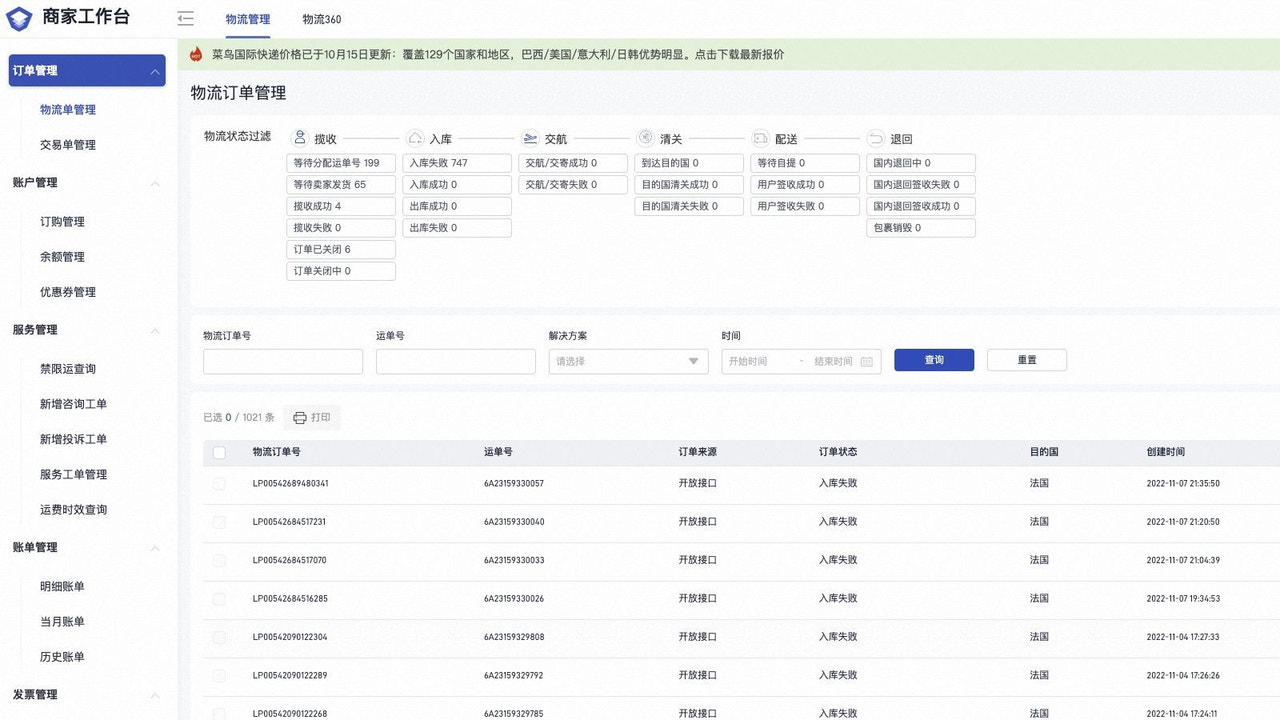1280x720 pixels.
Task: Open 禁限运查询 in the sidebar
Action: coord(68,369)
